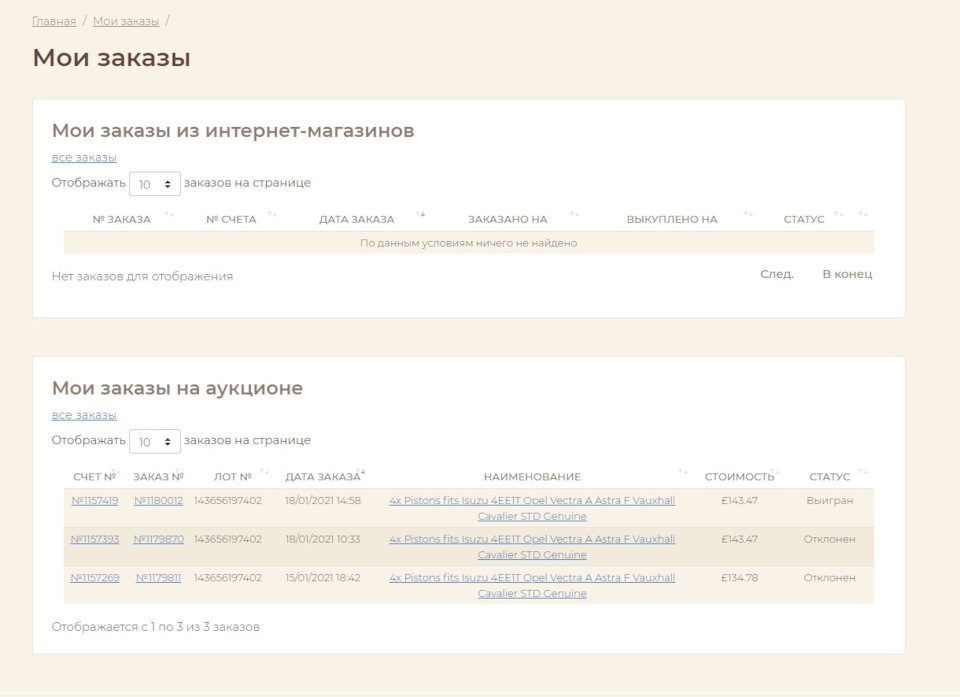Open orders-per-page dropdown for auction orders
Screen dimensions: 960x697
click(x=155, y=442)
